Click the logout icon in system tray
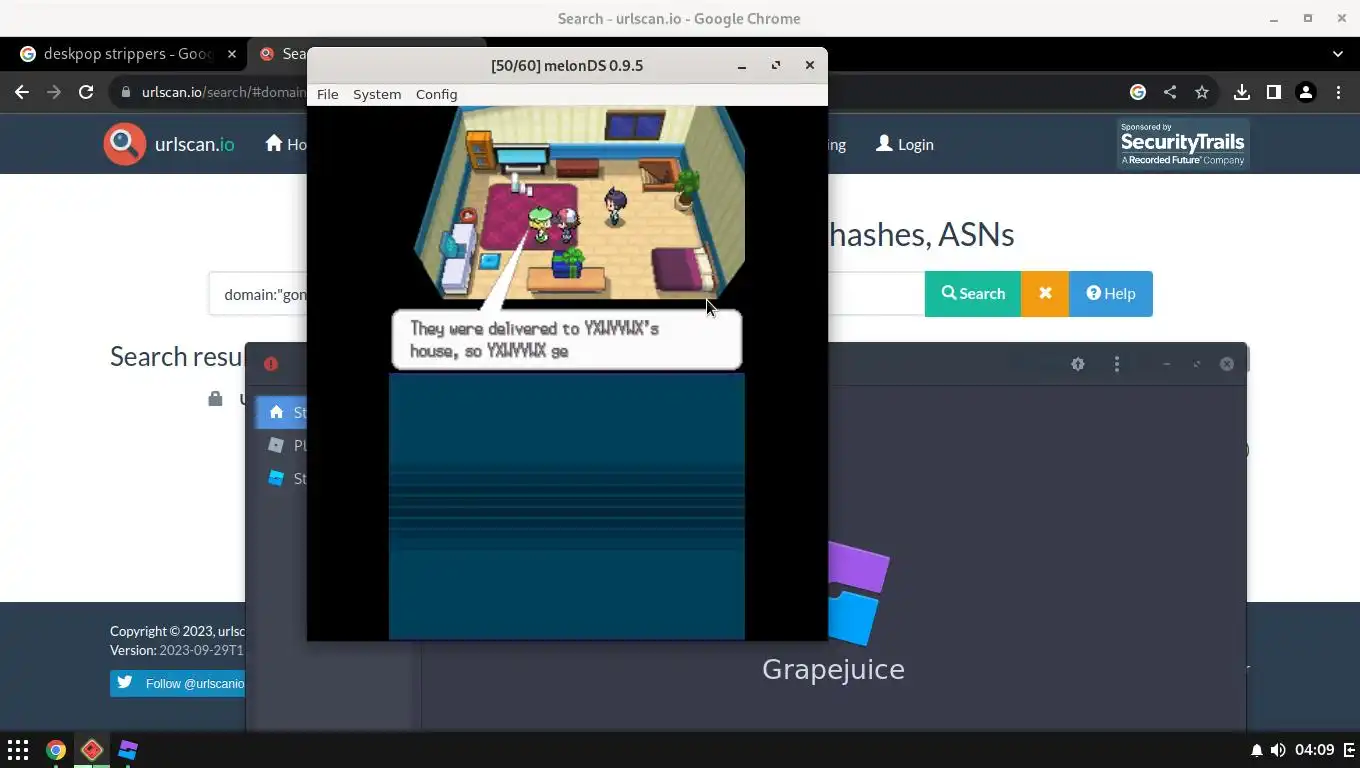Screen dimensions: 1360x768 [1349, 750]
